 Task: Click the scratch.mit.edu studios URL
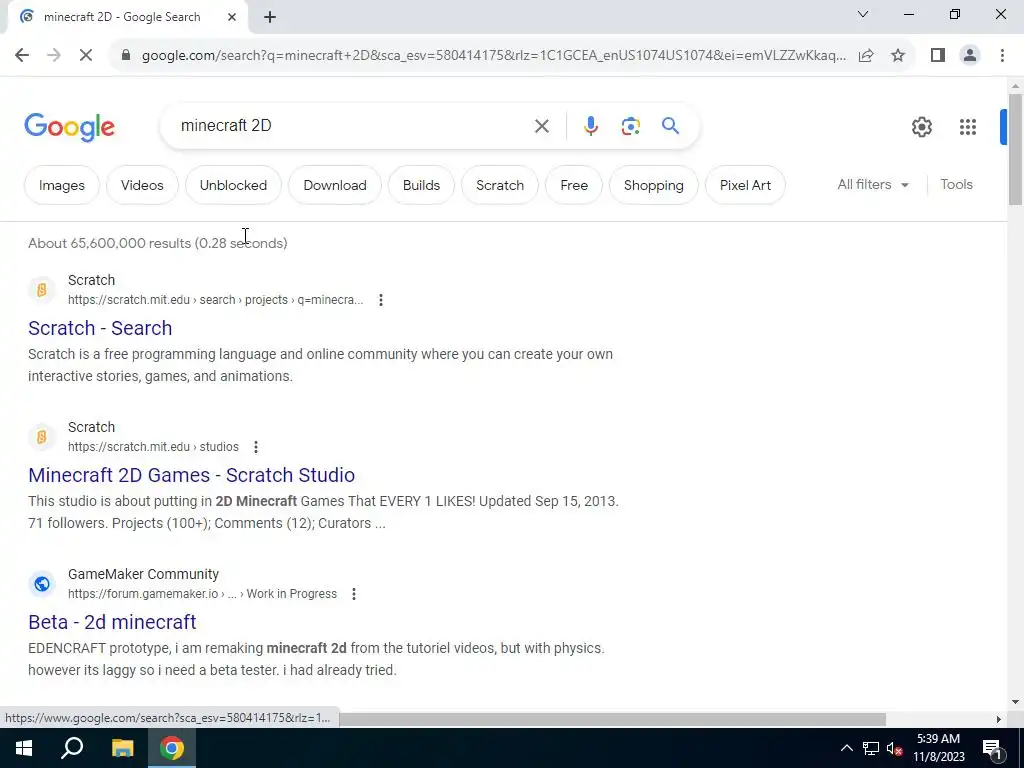click(153, 447)
